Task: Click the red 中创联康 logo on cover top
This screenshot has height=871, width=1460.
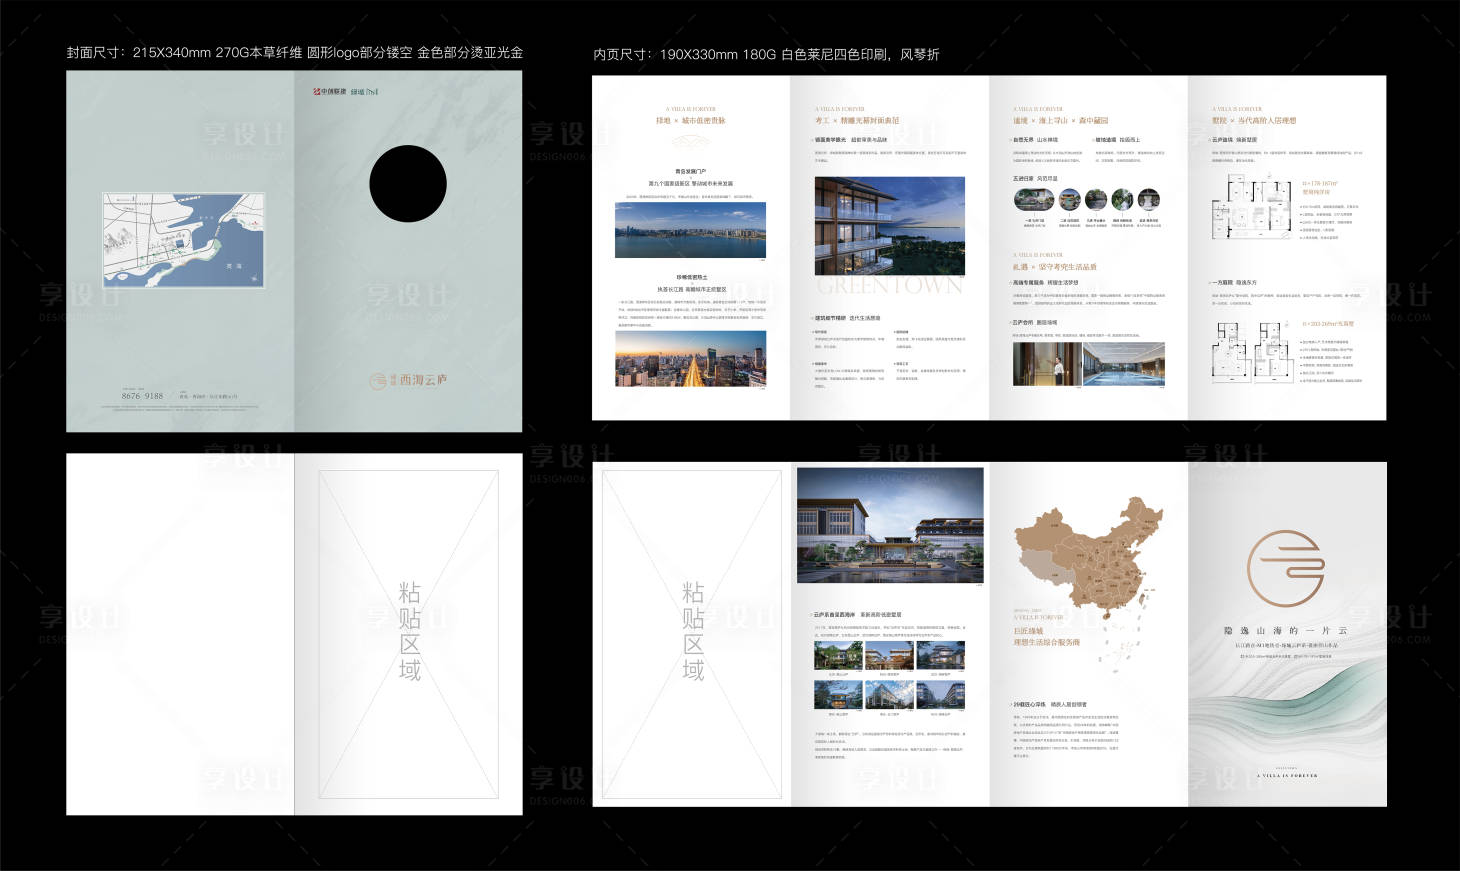Action: click(330, 91)
